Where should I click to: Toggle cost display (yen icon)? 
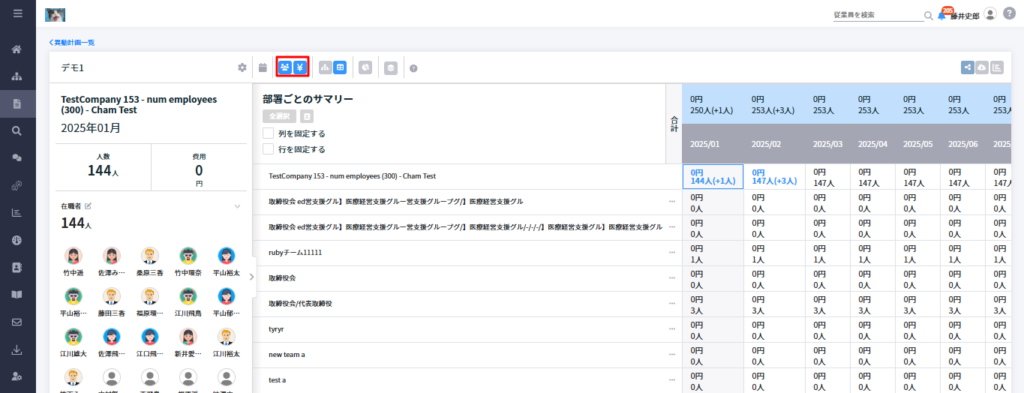(x=299, y=67)
